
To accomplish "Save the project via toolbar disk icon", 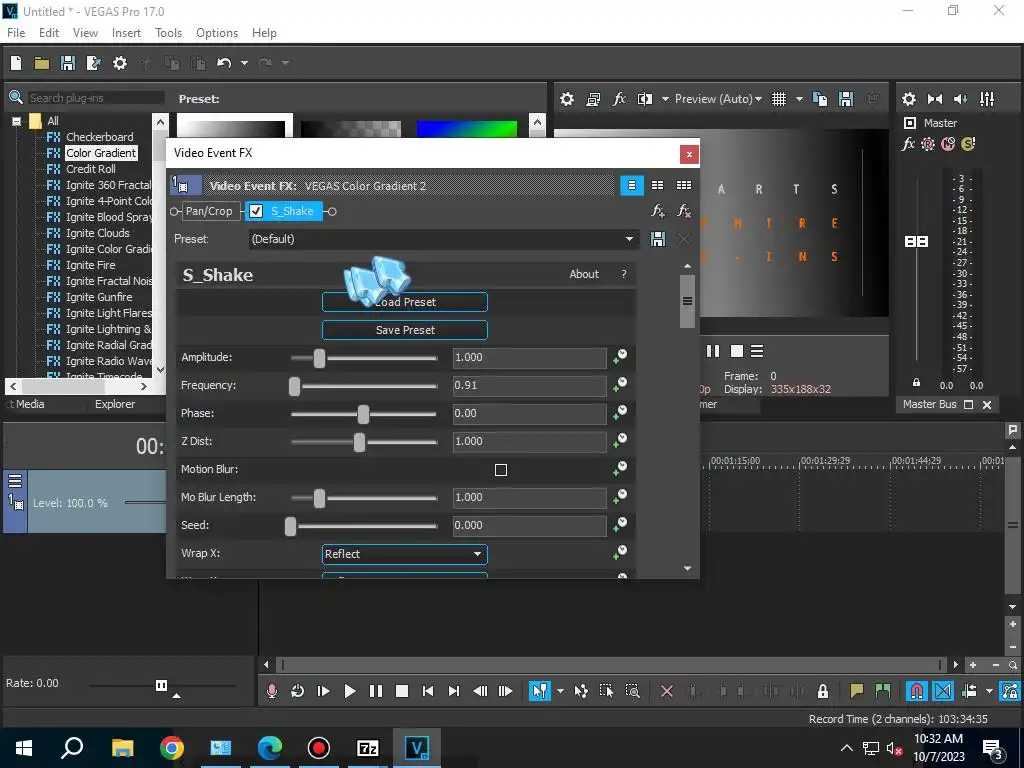I will [67, 63].
